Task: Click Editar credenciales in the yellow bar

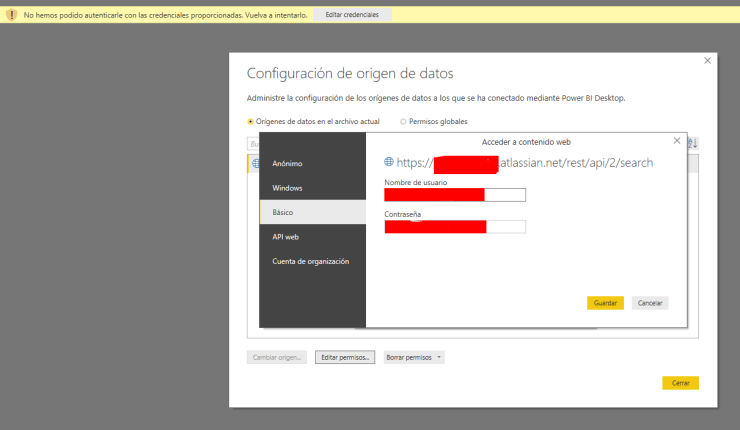Action: coord(352,15)
